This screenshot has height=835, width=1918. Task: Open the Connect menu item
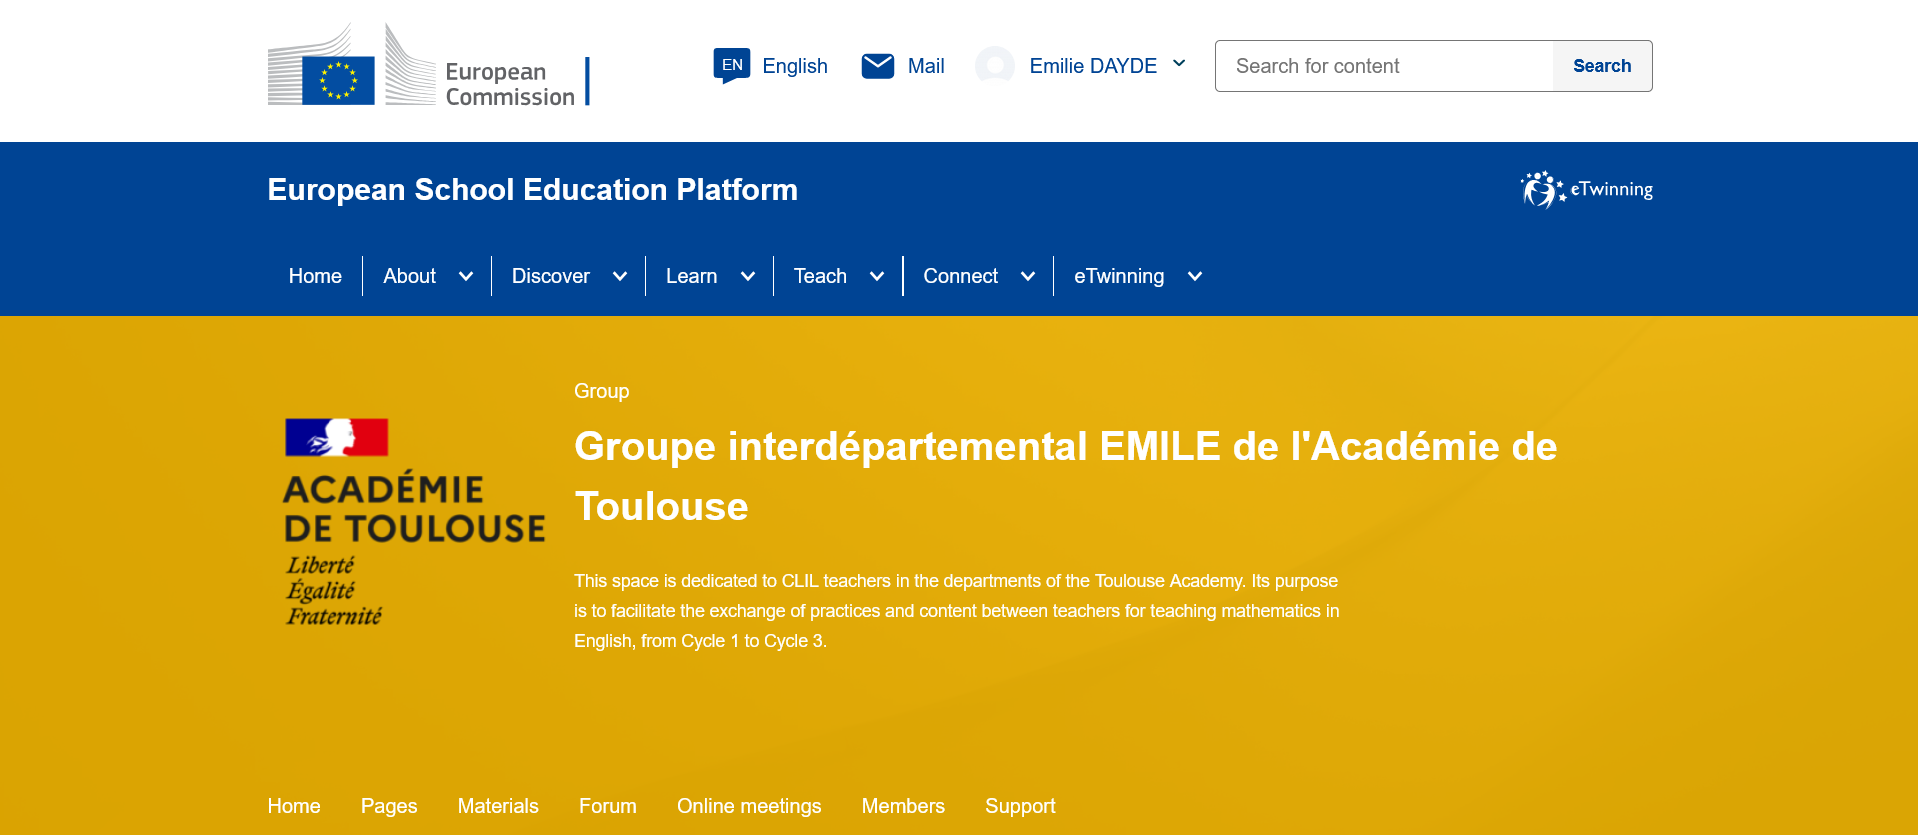960,276
